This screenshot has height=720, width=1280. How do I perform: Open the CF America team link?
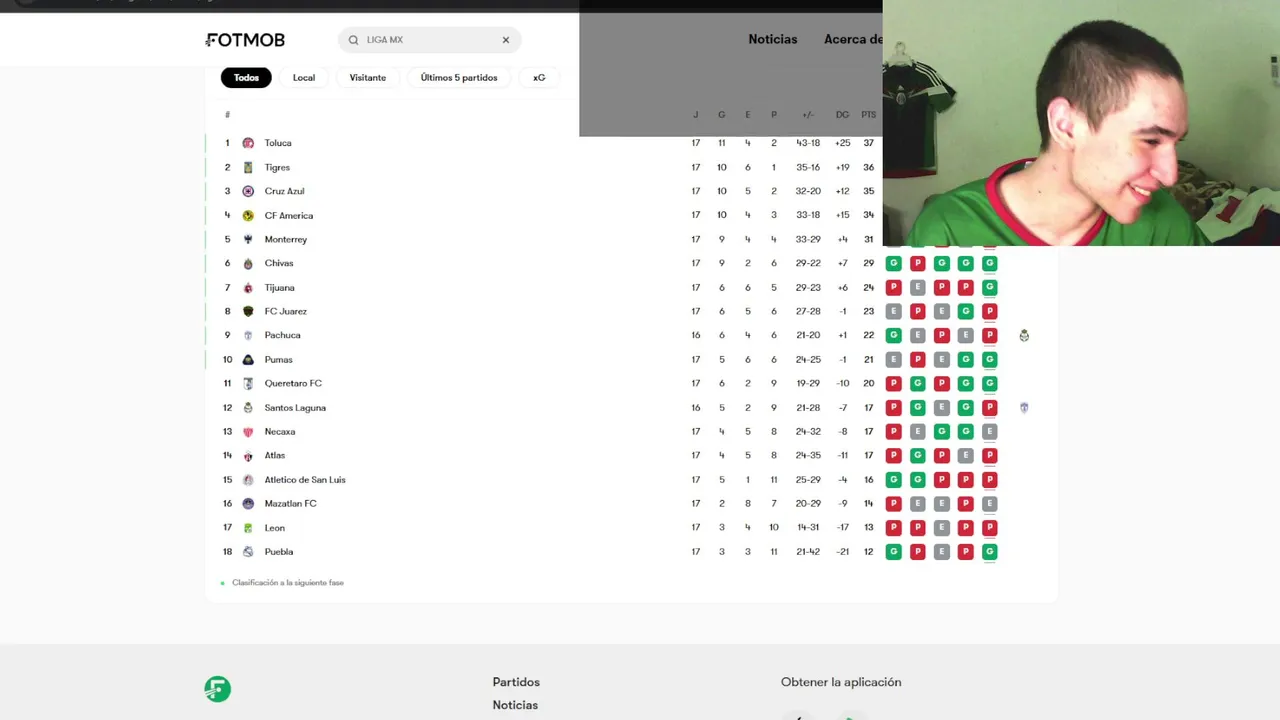point(289,215)
